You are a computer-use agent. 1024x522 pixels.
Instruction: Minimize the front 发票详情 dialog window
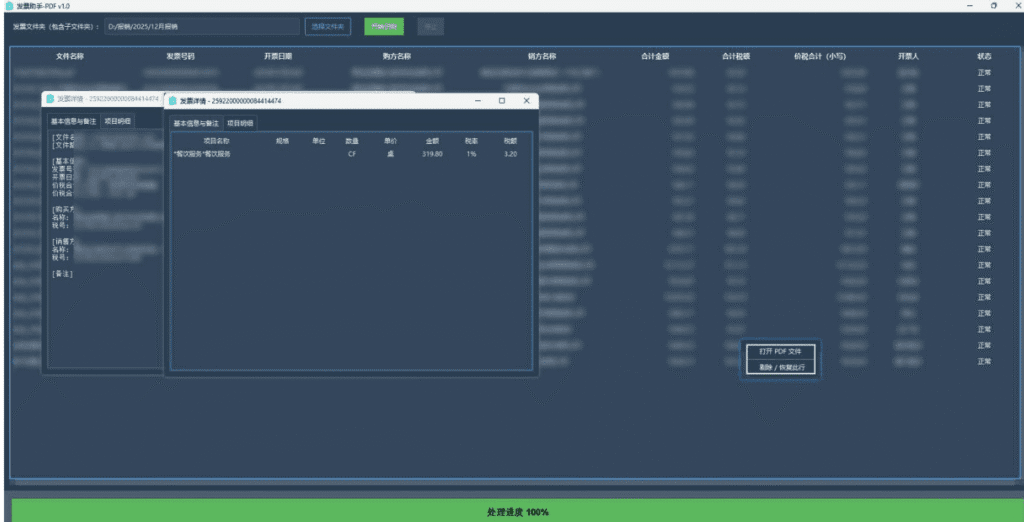coord(477,101)
